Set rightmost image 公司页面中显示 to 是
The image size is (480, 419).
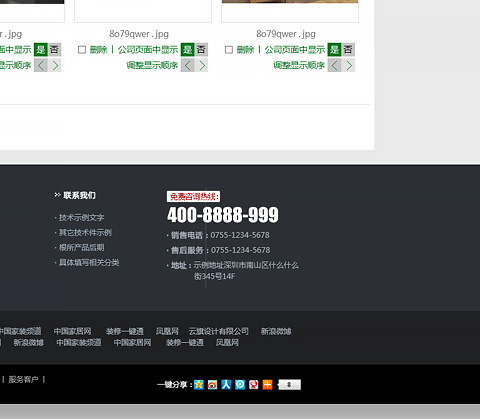(334, 50)
